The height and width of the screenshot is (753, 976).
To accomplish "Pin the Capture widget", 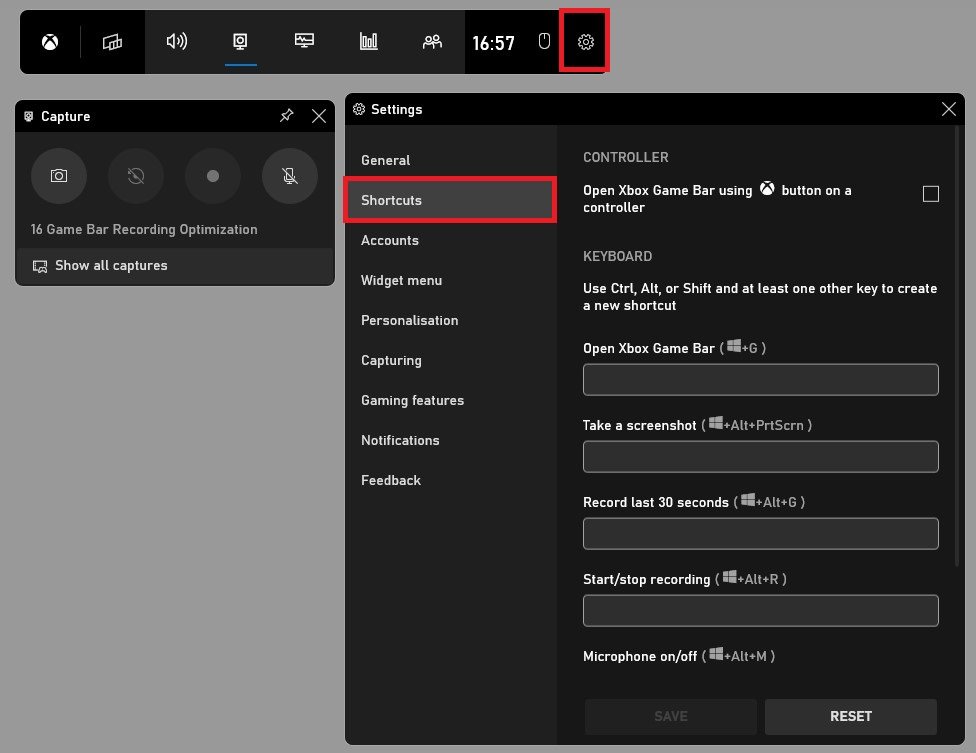I will click(x=287, y=116).
